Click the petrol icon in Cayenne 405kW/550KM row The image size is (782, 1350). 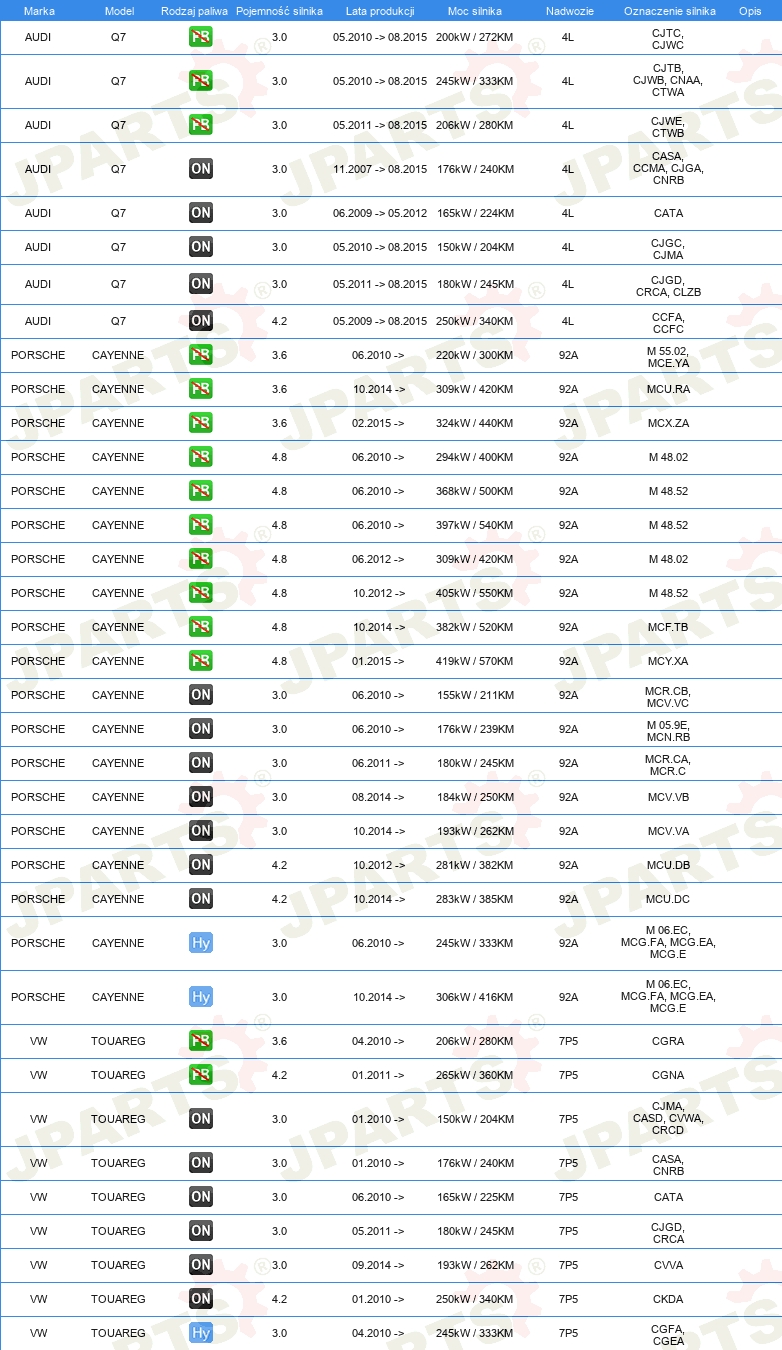(x=201, y=593)
